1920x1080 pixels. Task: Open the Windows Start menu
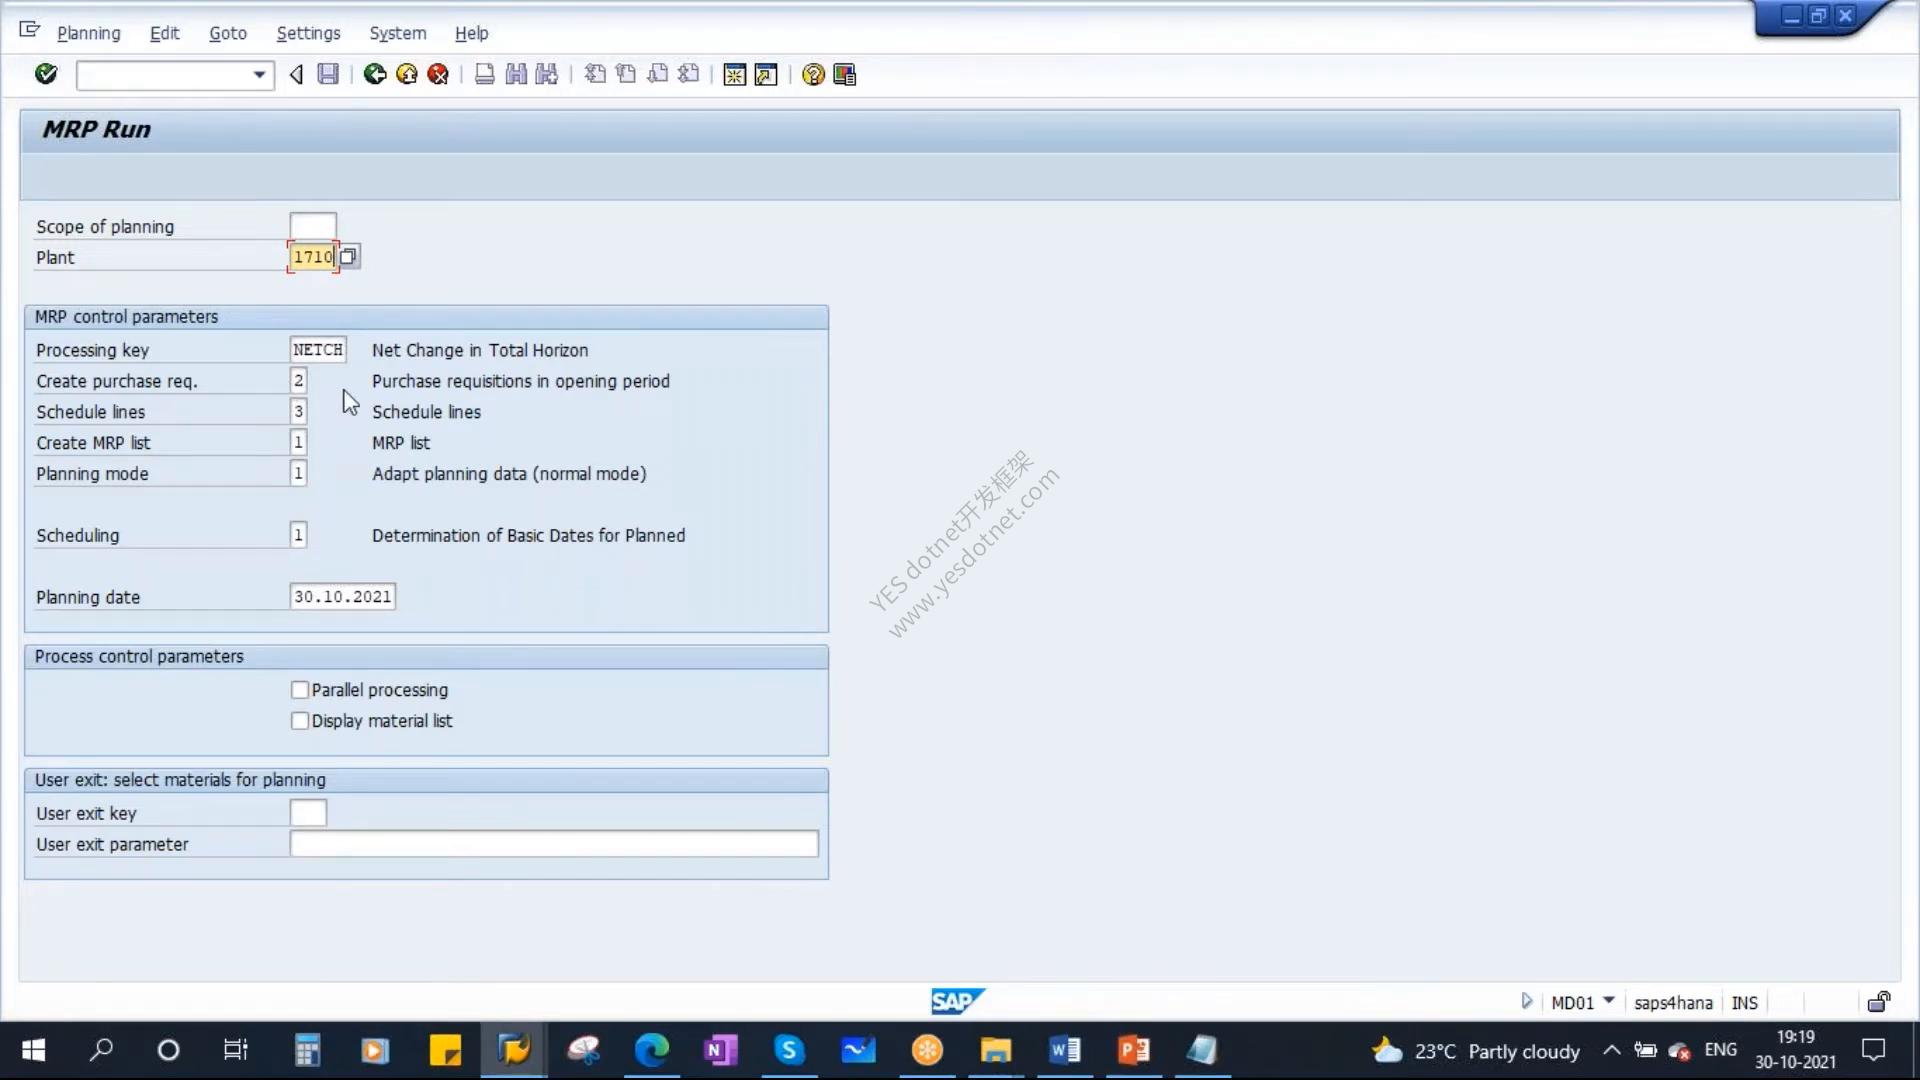point(33,1050)
